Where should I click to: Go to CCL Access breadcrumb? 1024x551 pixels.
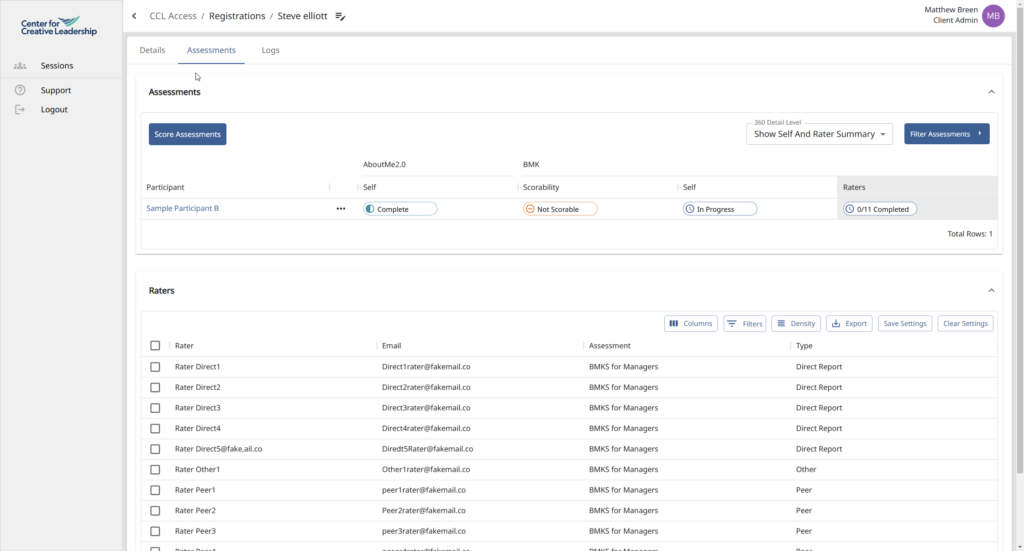[x=173, y=16]
